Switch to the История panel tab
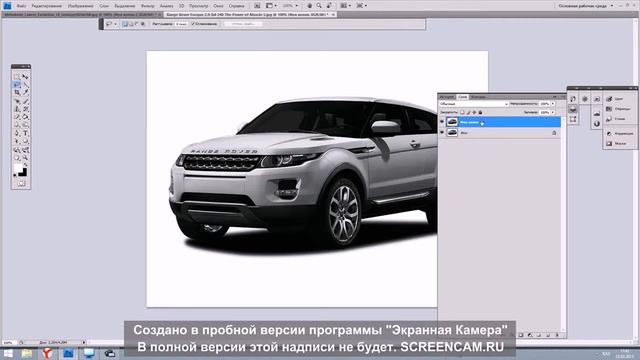The image size is (640, 360). [447, 97]
